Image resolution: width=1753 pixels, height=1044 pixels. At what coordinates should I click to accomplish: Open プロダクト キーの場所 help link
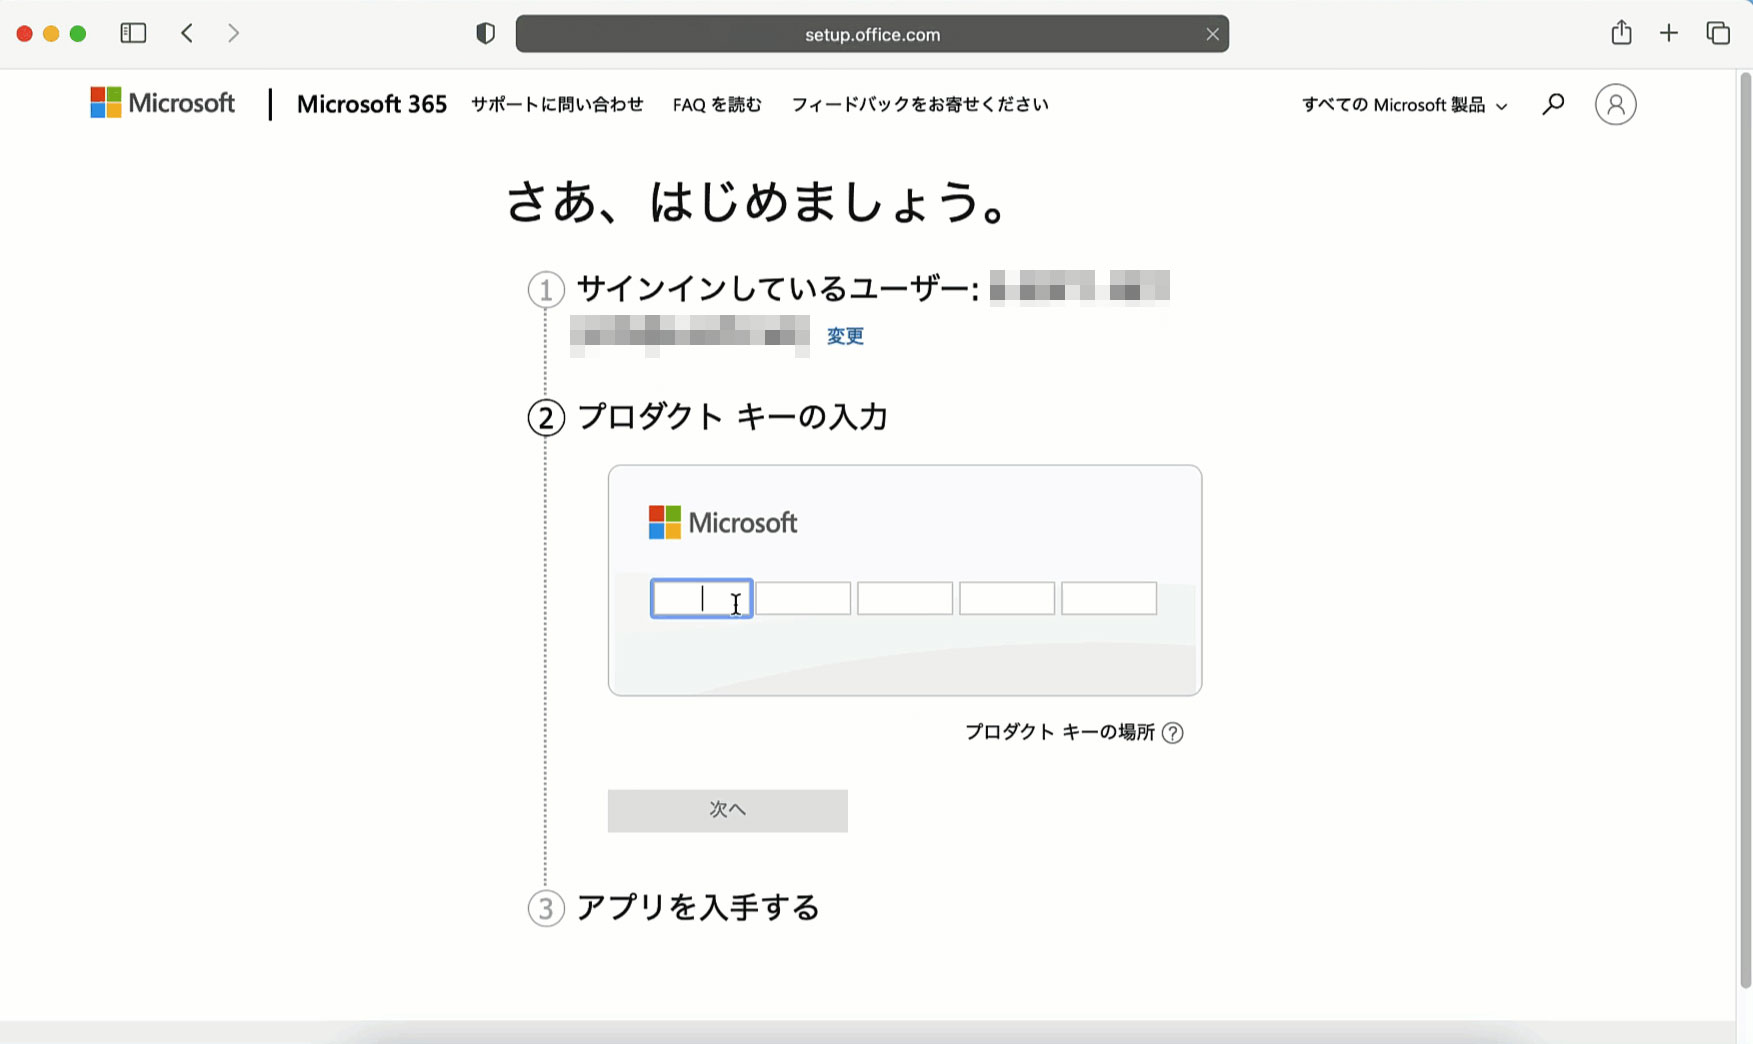pos(1059,732)
